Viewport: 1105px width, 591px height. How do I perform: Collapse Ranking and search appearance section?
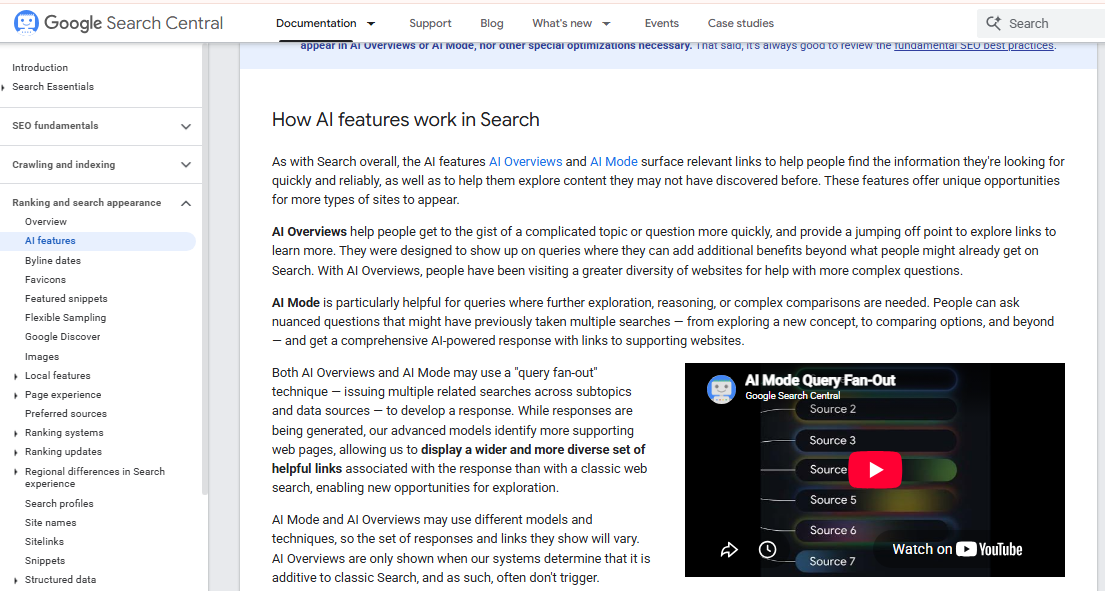(185, 203)
